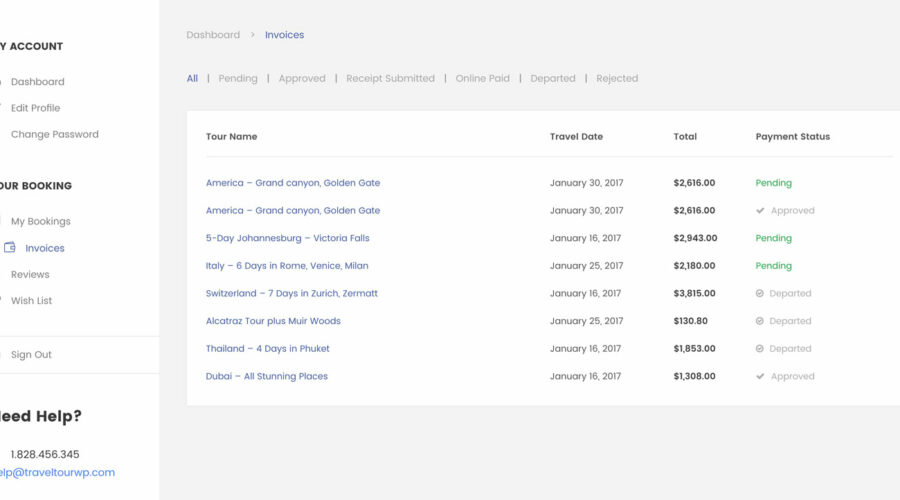The height and width of the screenshot is (500, 900).
Task: Click the traveltourwp.com help email link
Action: 56,473
